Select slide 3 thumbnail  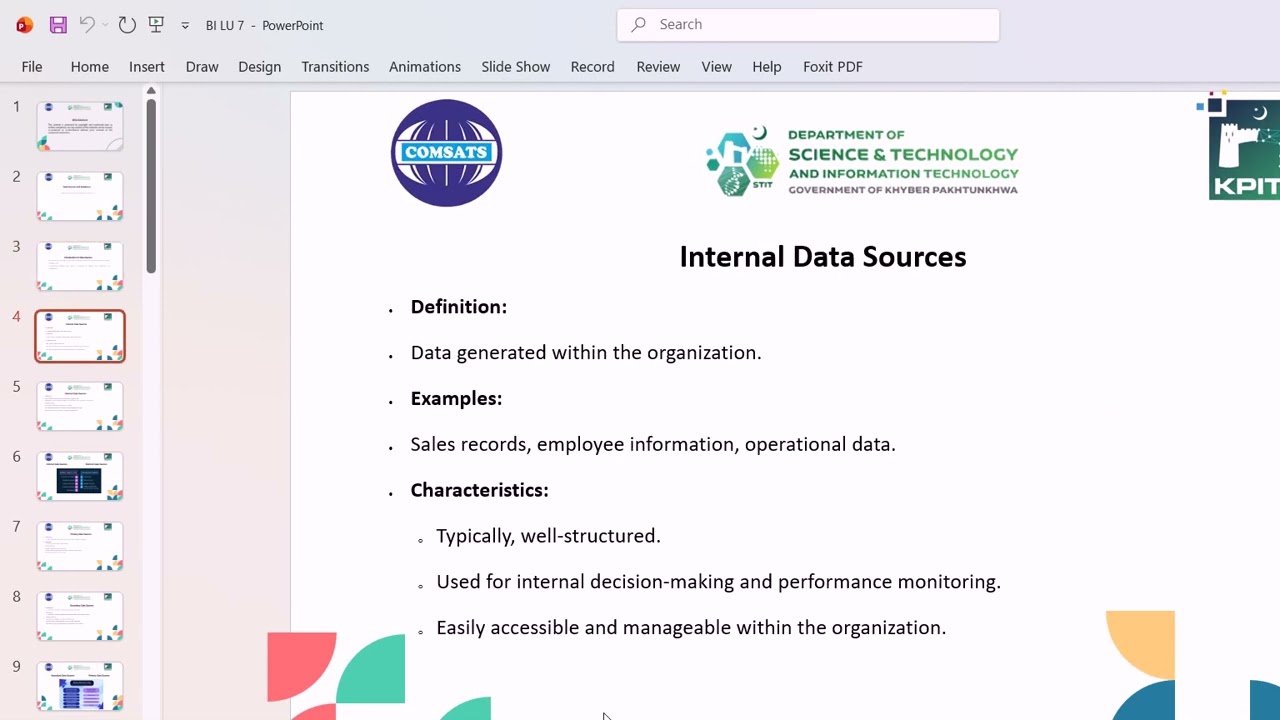[80, 266]
